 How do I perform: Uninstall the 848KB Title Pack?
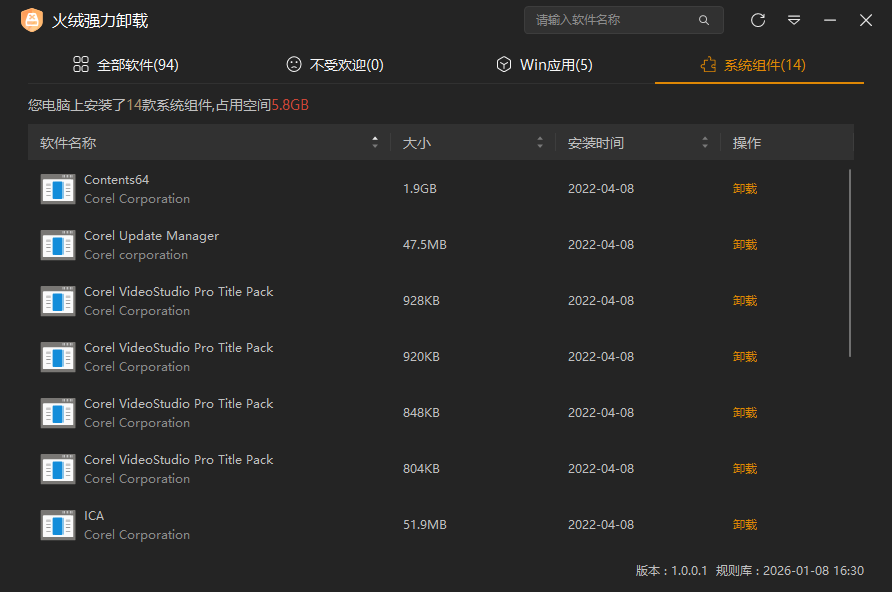pyautogui.click(x=745, y=413)
